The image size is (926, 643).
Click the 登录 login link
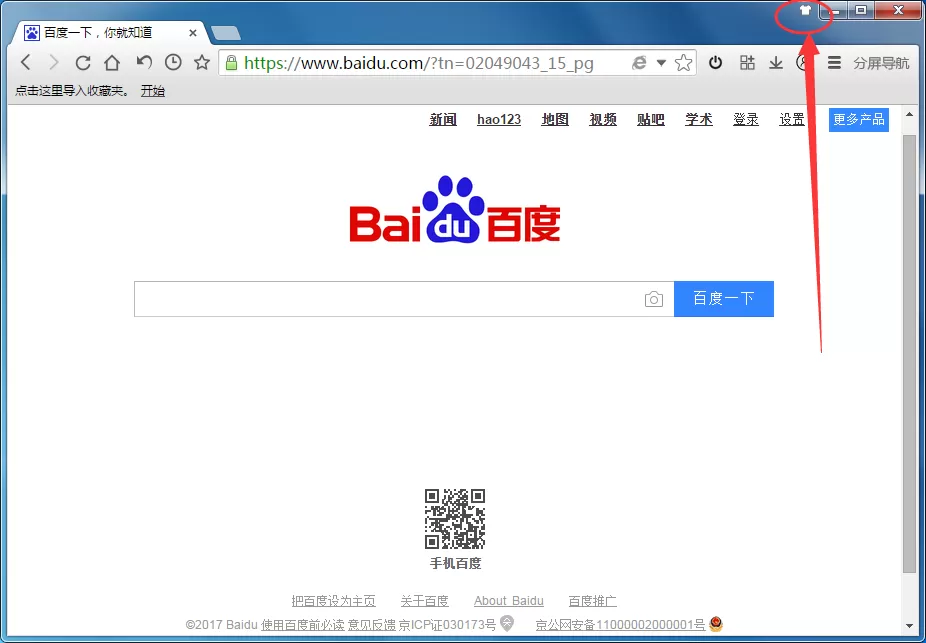click(x=746, y=119)
